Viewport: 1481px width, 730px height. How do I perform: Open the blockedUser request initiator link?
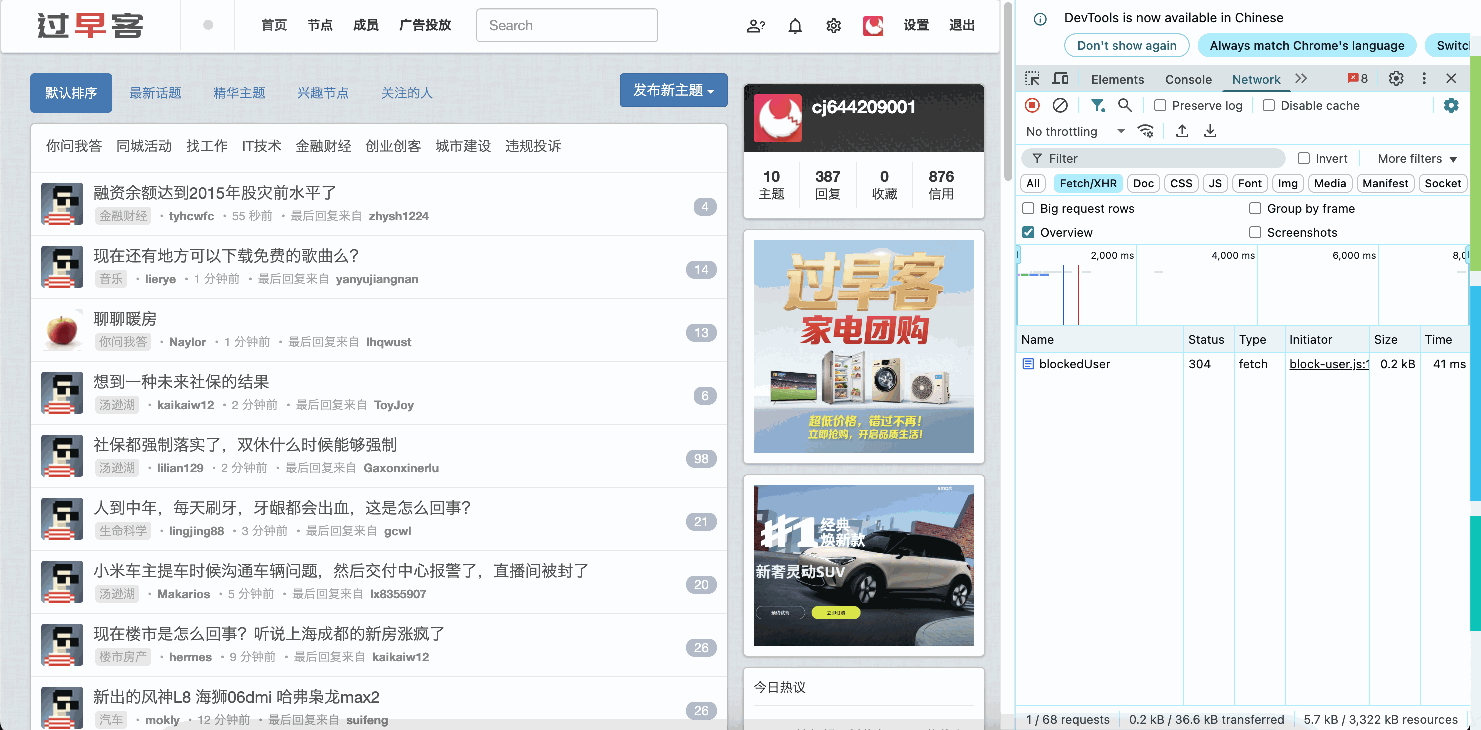pyautogui.click(x=1326, y=364)
